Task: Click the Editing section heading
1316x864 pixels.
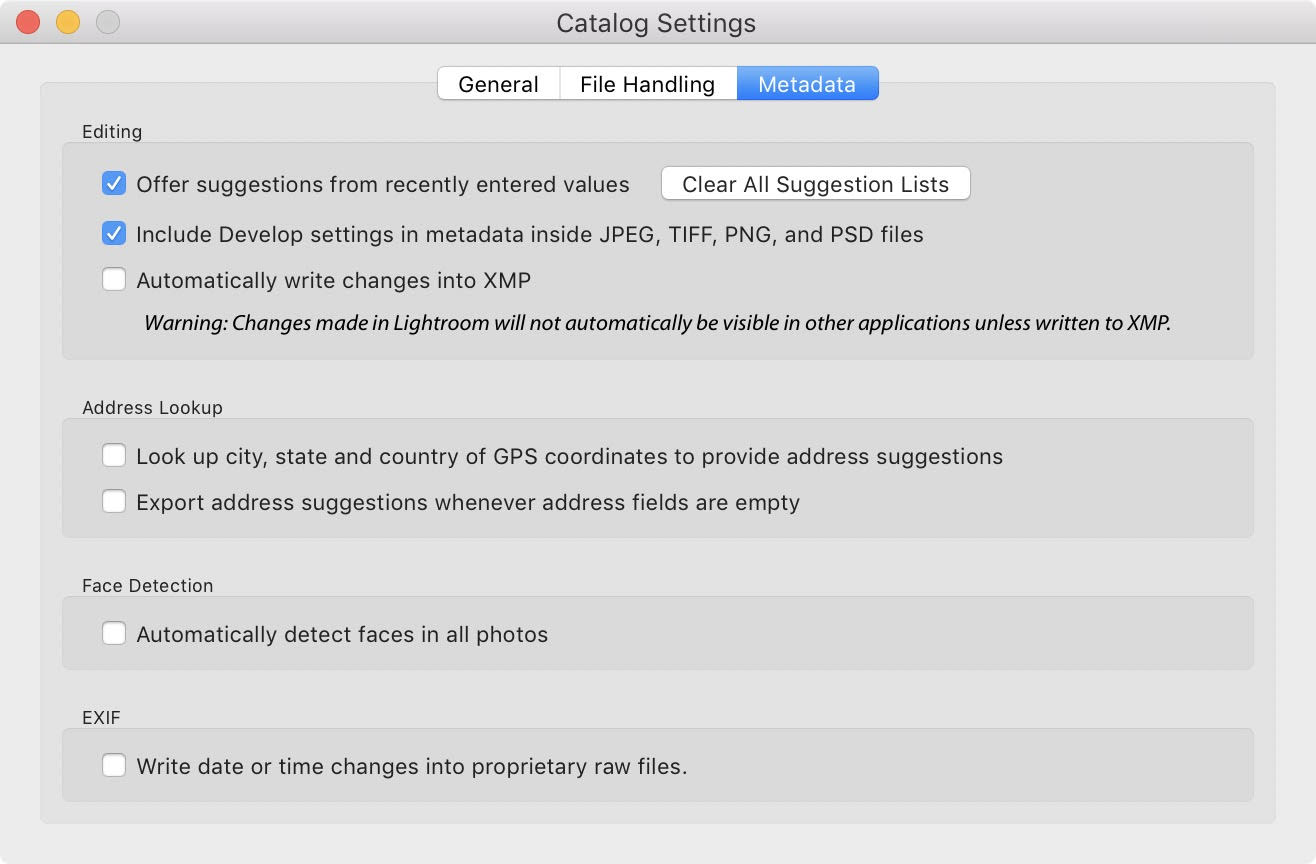Action: [112, 132]
